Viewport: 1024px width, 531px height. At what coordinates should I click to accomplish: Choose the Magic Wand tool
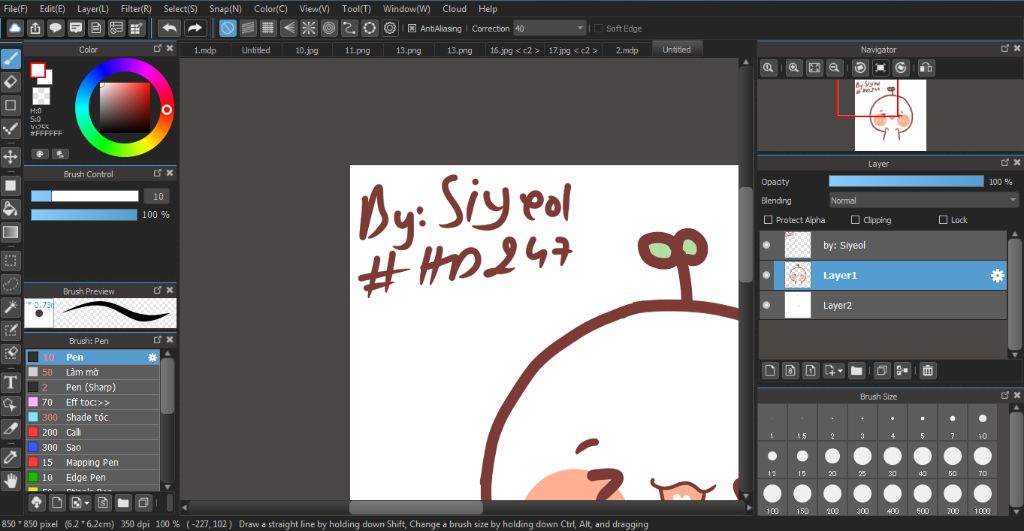[x=10, y=307]
